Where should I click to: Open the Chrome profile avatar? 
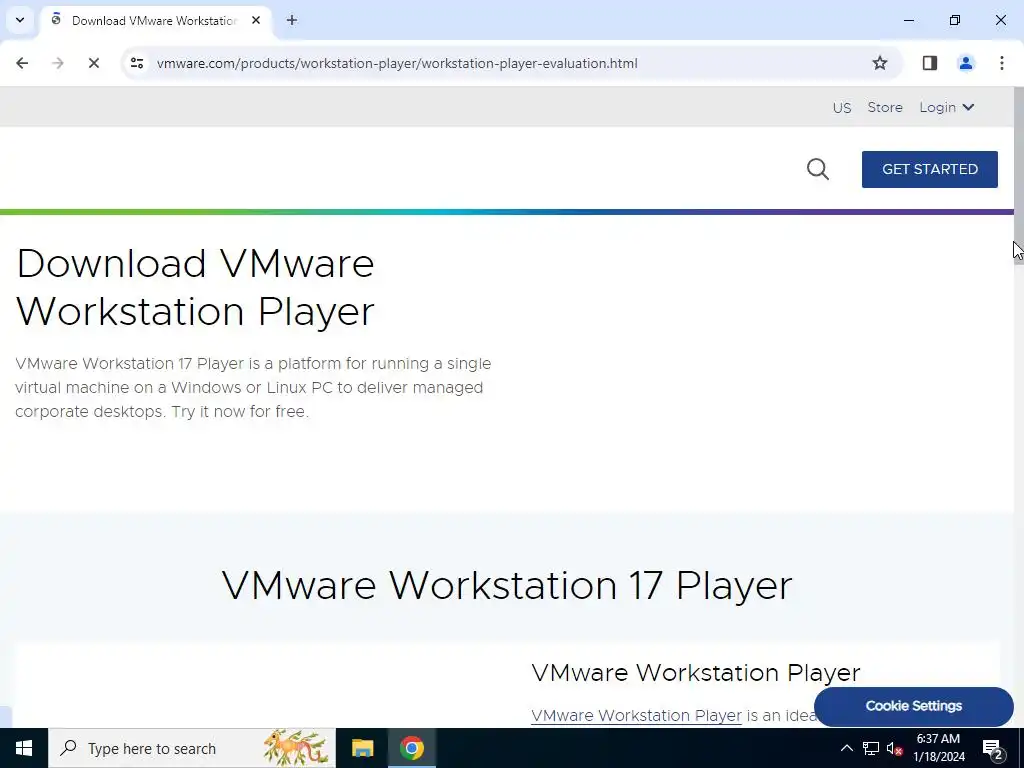coord(966,63)
